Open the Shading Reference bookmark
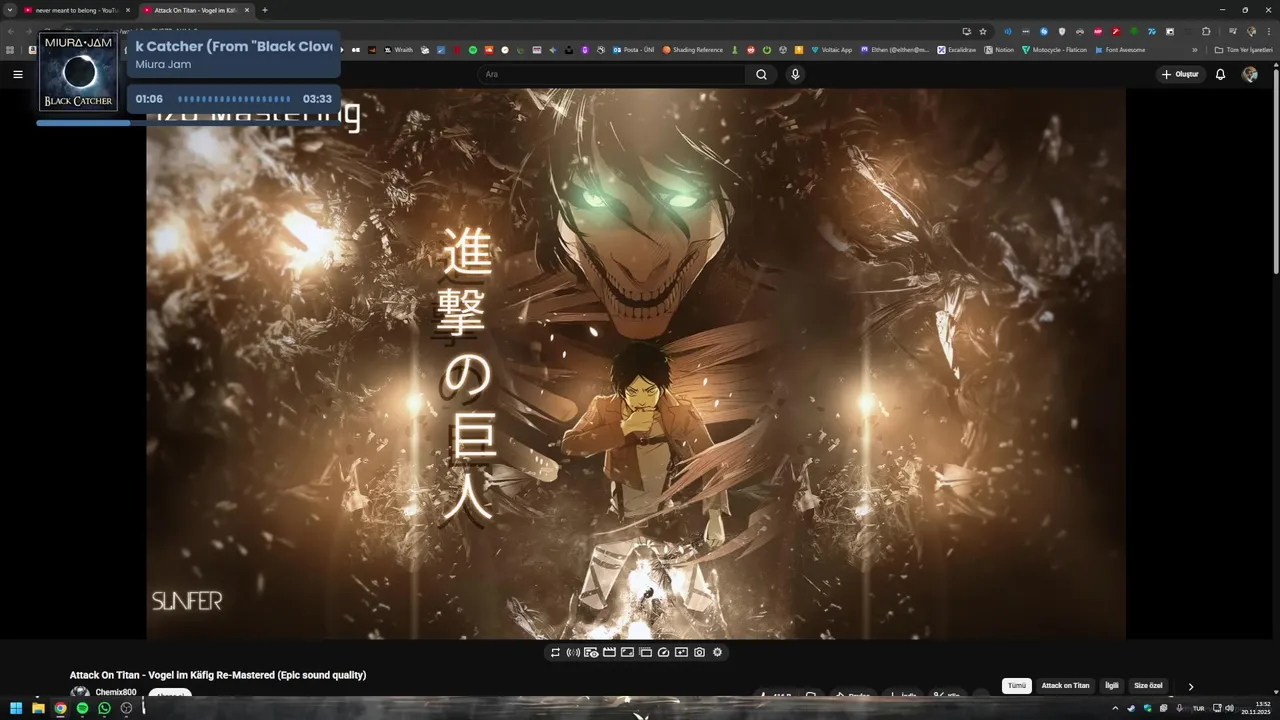 point(692,50)
